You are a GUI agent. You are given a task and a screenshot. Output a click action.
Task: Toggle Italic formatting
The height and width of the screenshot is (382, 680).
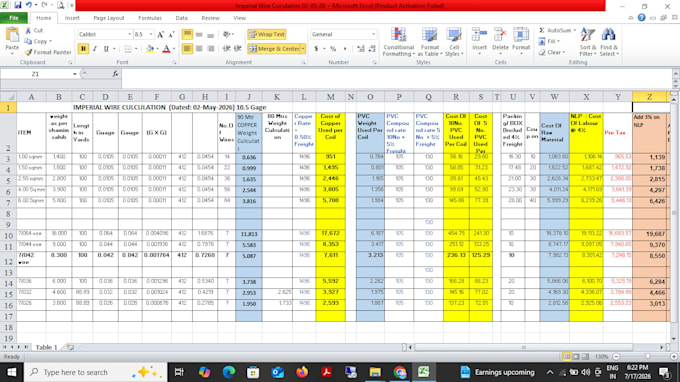point(95,49)
